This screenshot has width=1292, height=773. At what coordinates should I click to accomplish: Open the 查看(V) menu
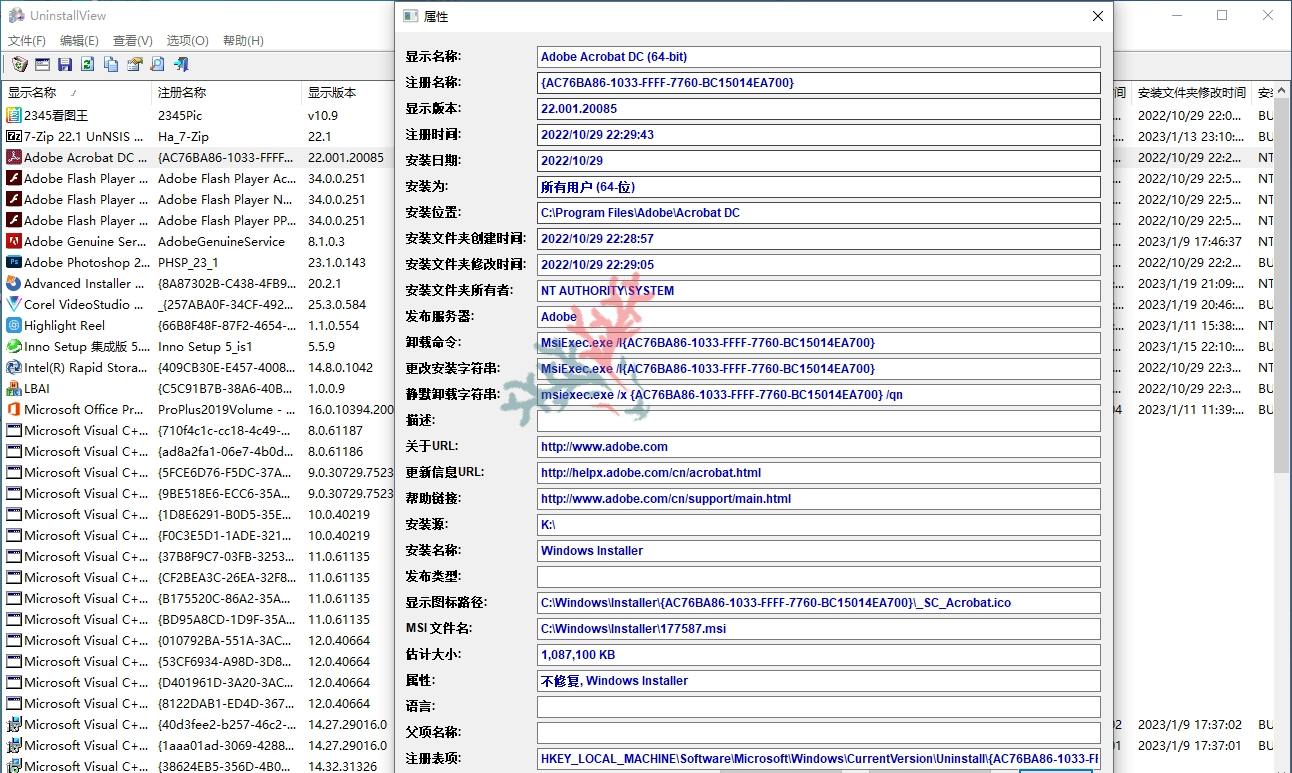133,41
